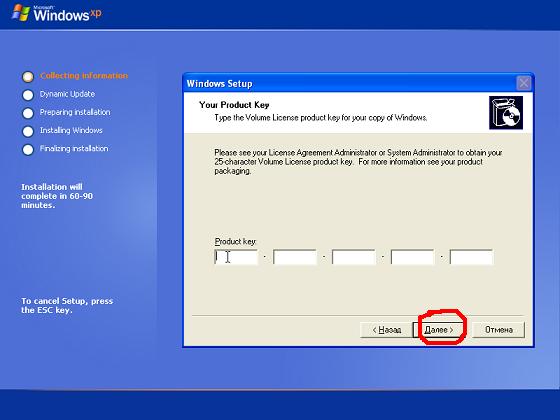Click the Dynamic Update step bullet
The image size is (560, 420).
click(x=28, y=95)
